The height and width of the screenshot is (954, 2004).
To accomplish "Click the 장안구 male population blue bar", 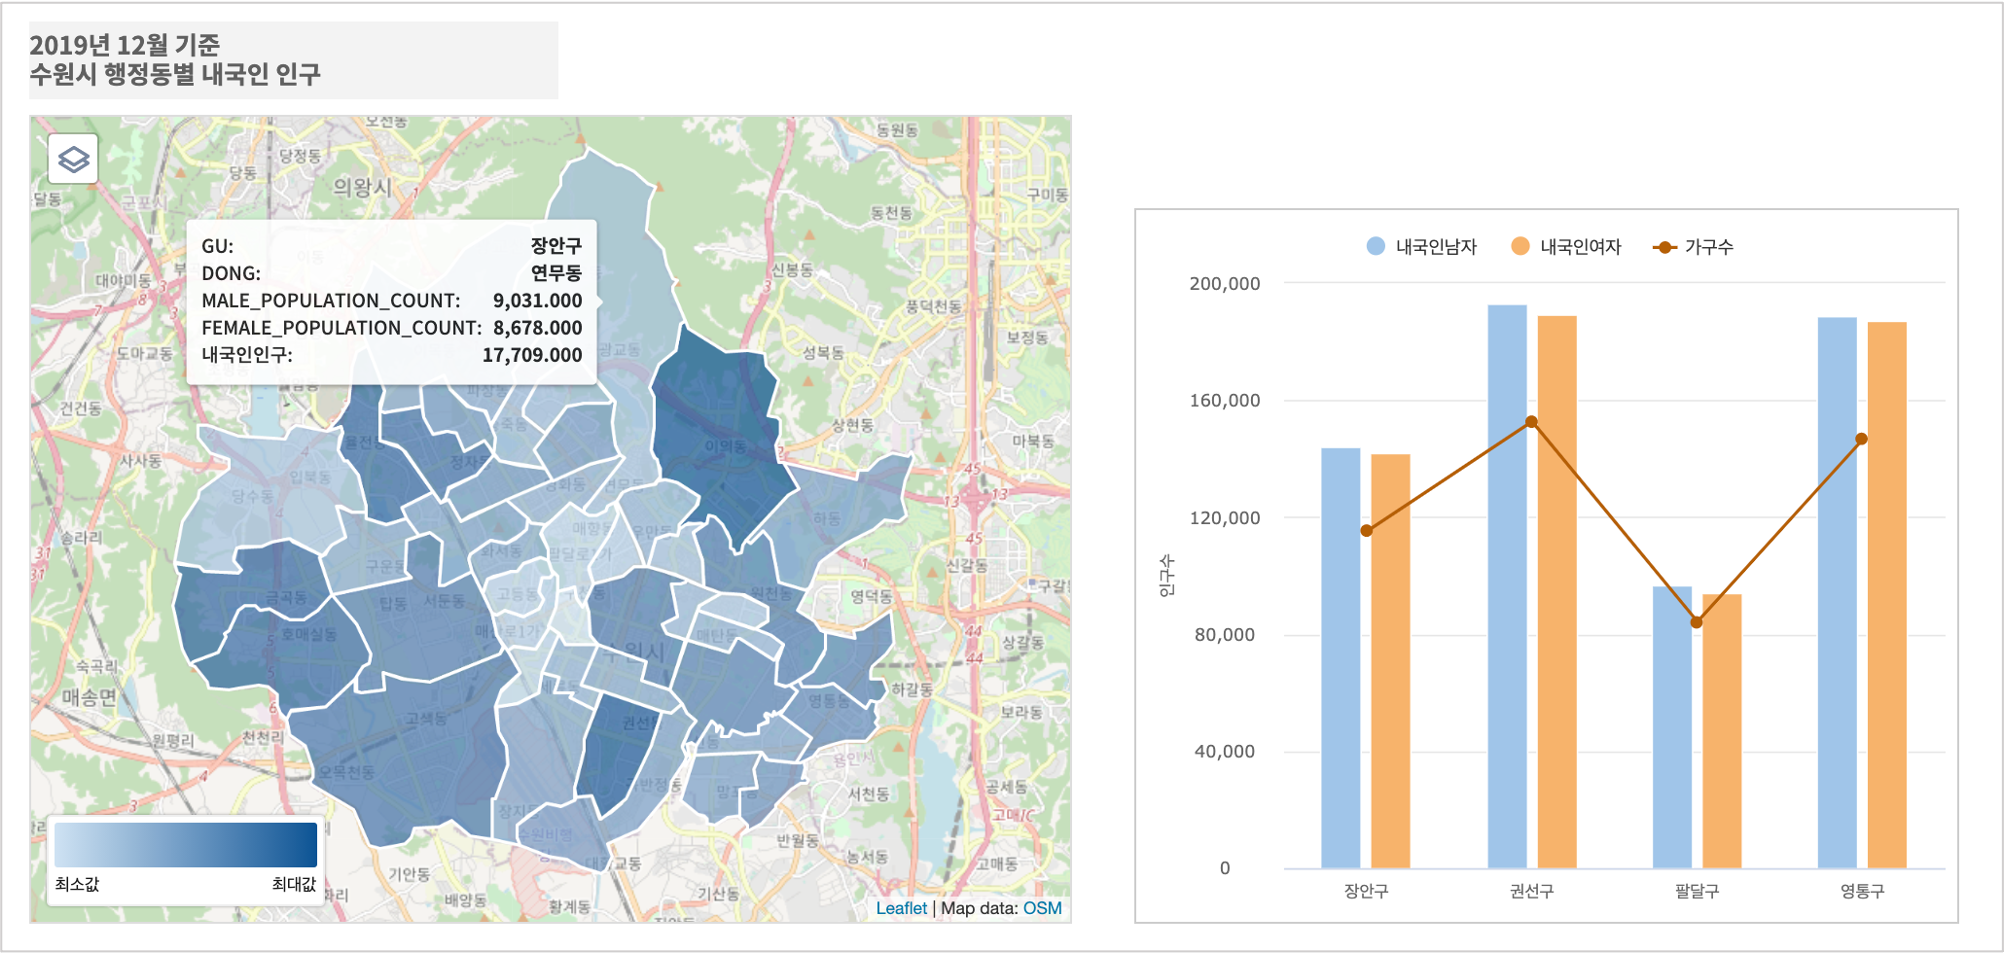I will coord(1340,658).
